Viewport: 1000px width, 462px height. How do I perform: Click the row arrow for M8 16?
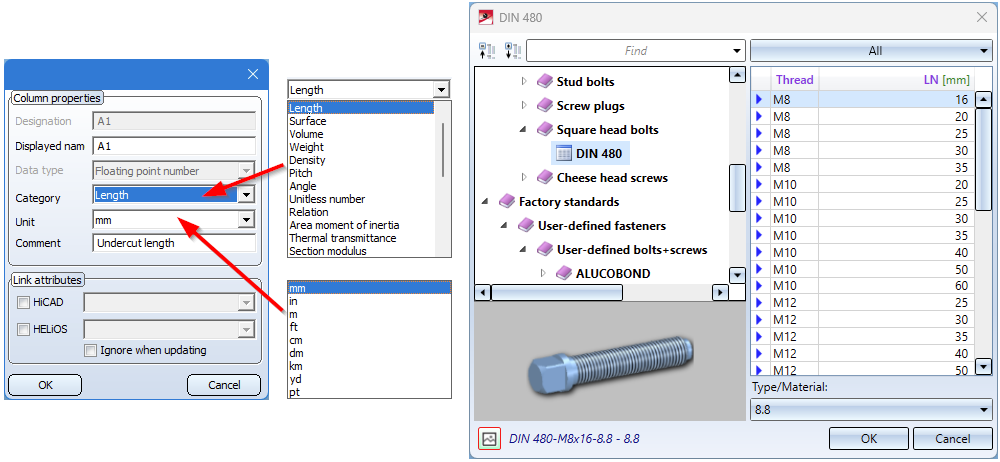click(760, 100)
